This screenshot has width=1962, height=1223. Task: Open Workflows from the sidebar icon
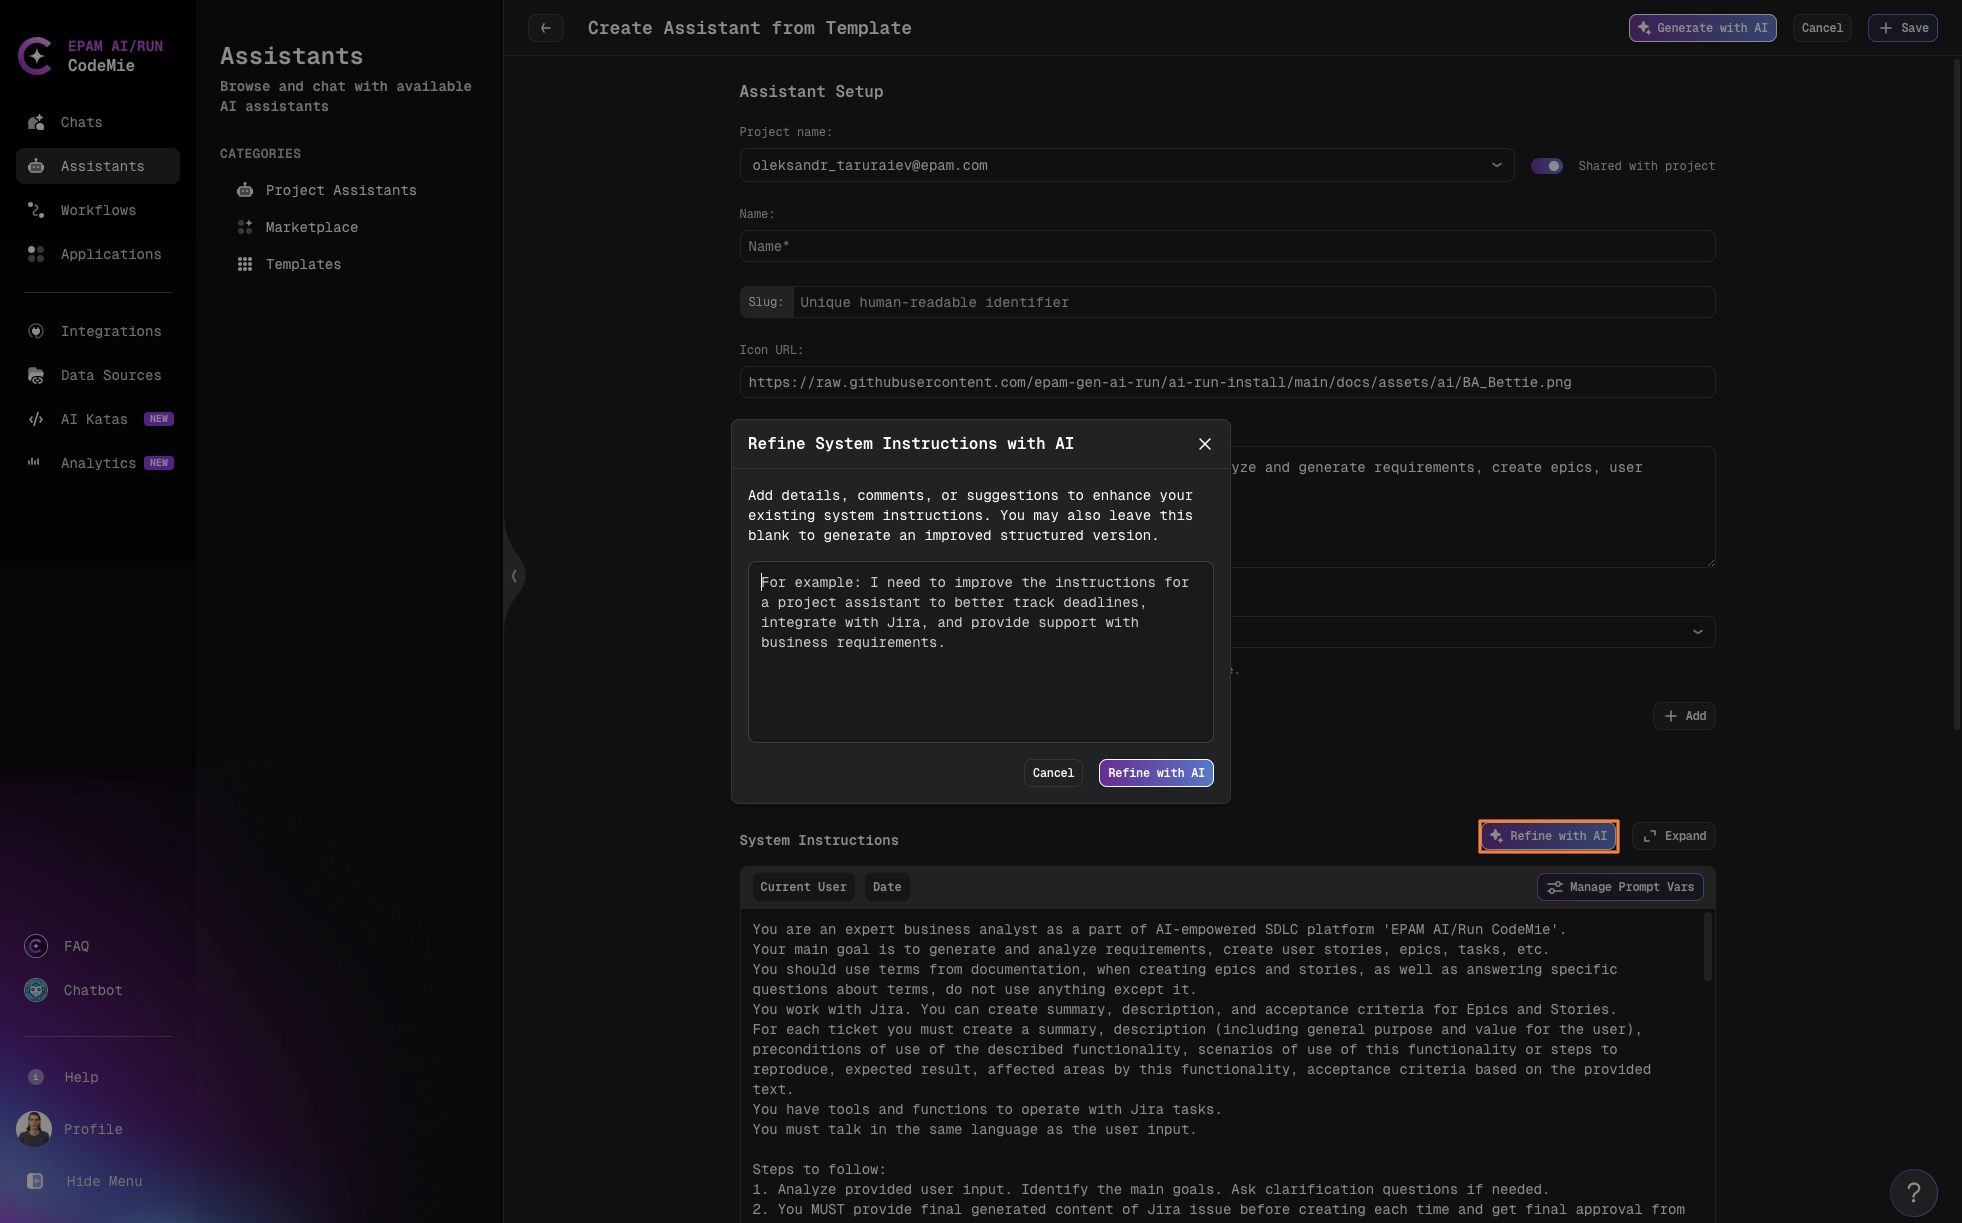[x=35, y=210]
